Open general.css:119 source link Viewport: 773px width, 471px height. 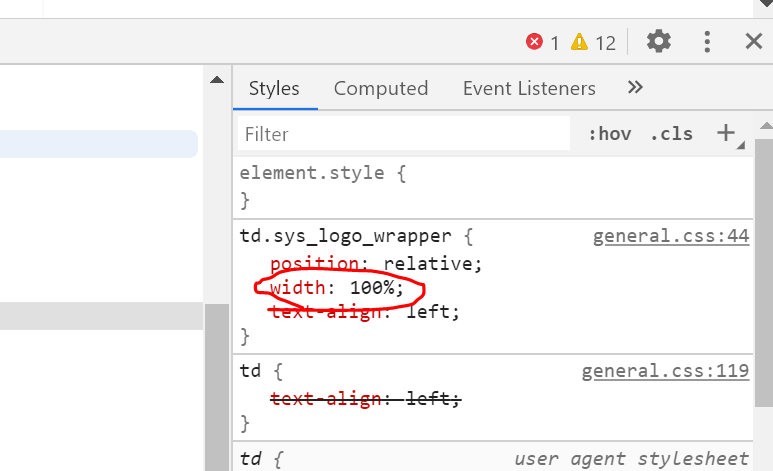click(x=665, y=372)
